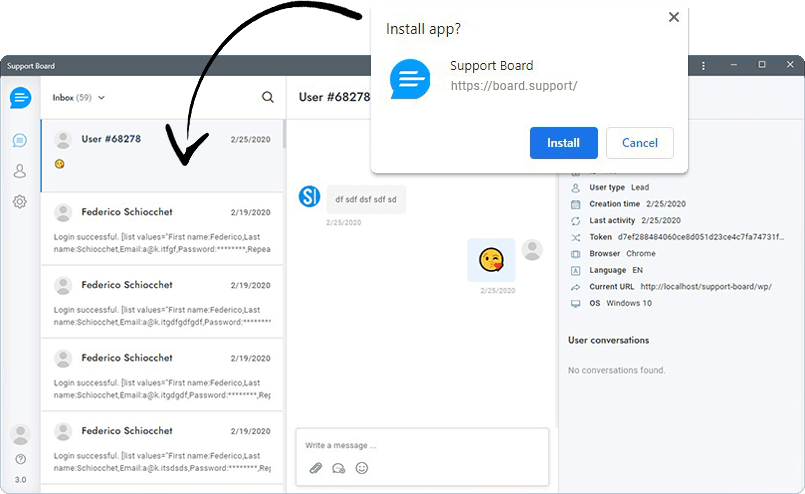Screen dimensions: 805x494
Task: Open the Federico Schiocchet conversation with email a@k.itfgf
Action: click(162, 229)
